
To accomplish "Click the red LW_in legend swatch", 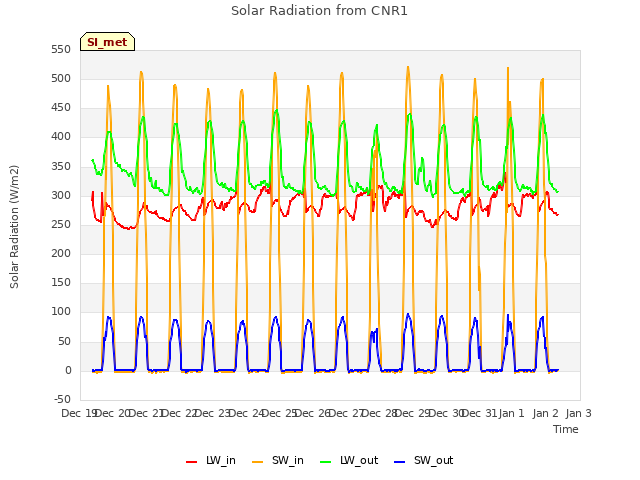I will click(191, 461).
